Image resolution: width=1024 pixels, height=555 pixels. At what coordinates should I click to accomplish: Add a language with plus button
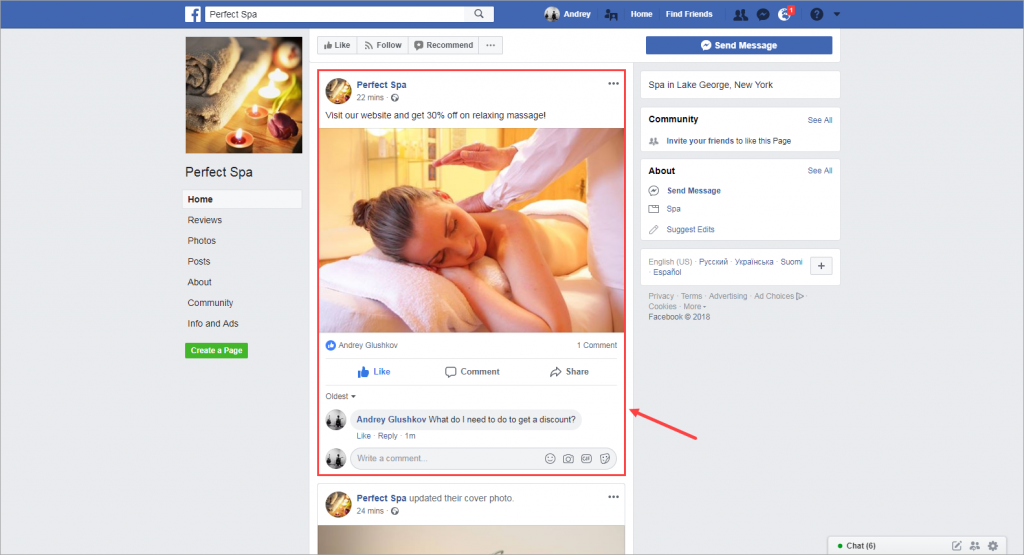[x=821, y=266]
